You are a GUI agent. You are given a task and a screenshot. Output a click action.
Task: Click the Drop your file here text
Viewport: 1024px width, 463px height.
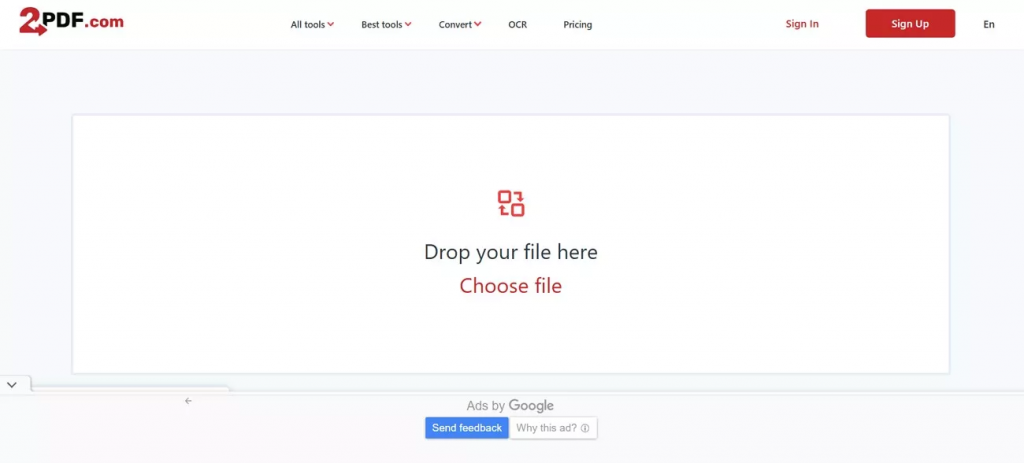tap(511, 252)
